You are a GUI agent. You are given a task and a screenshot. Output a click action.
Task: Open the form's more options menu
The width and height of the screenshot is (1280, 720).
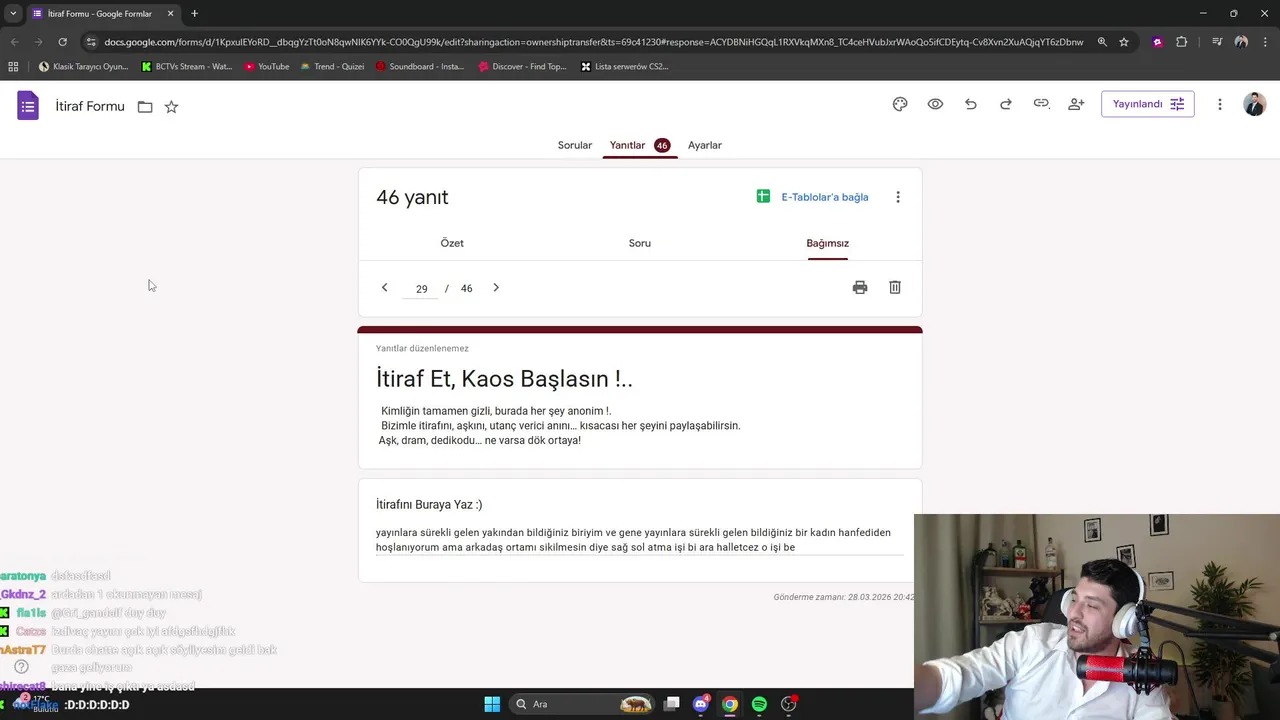pyautogui.click(x=1219, y=104)
